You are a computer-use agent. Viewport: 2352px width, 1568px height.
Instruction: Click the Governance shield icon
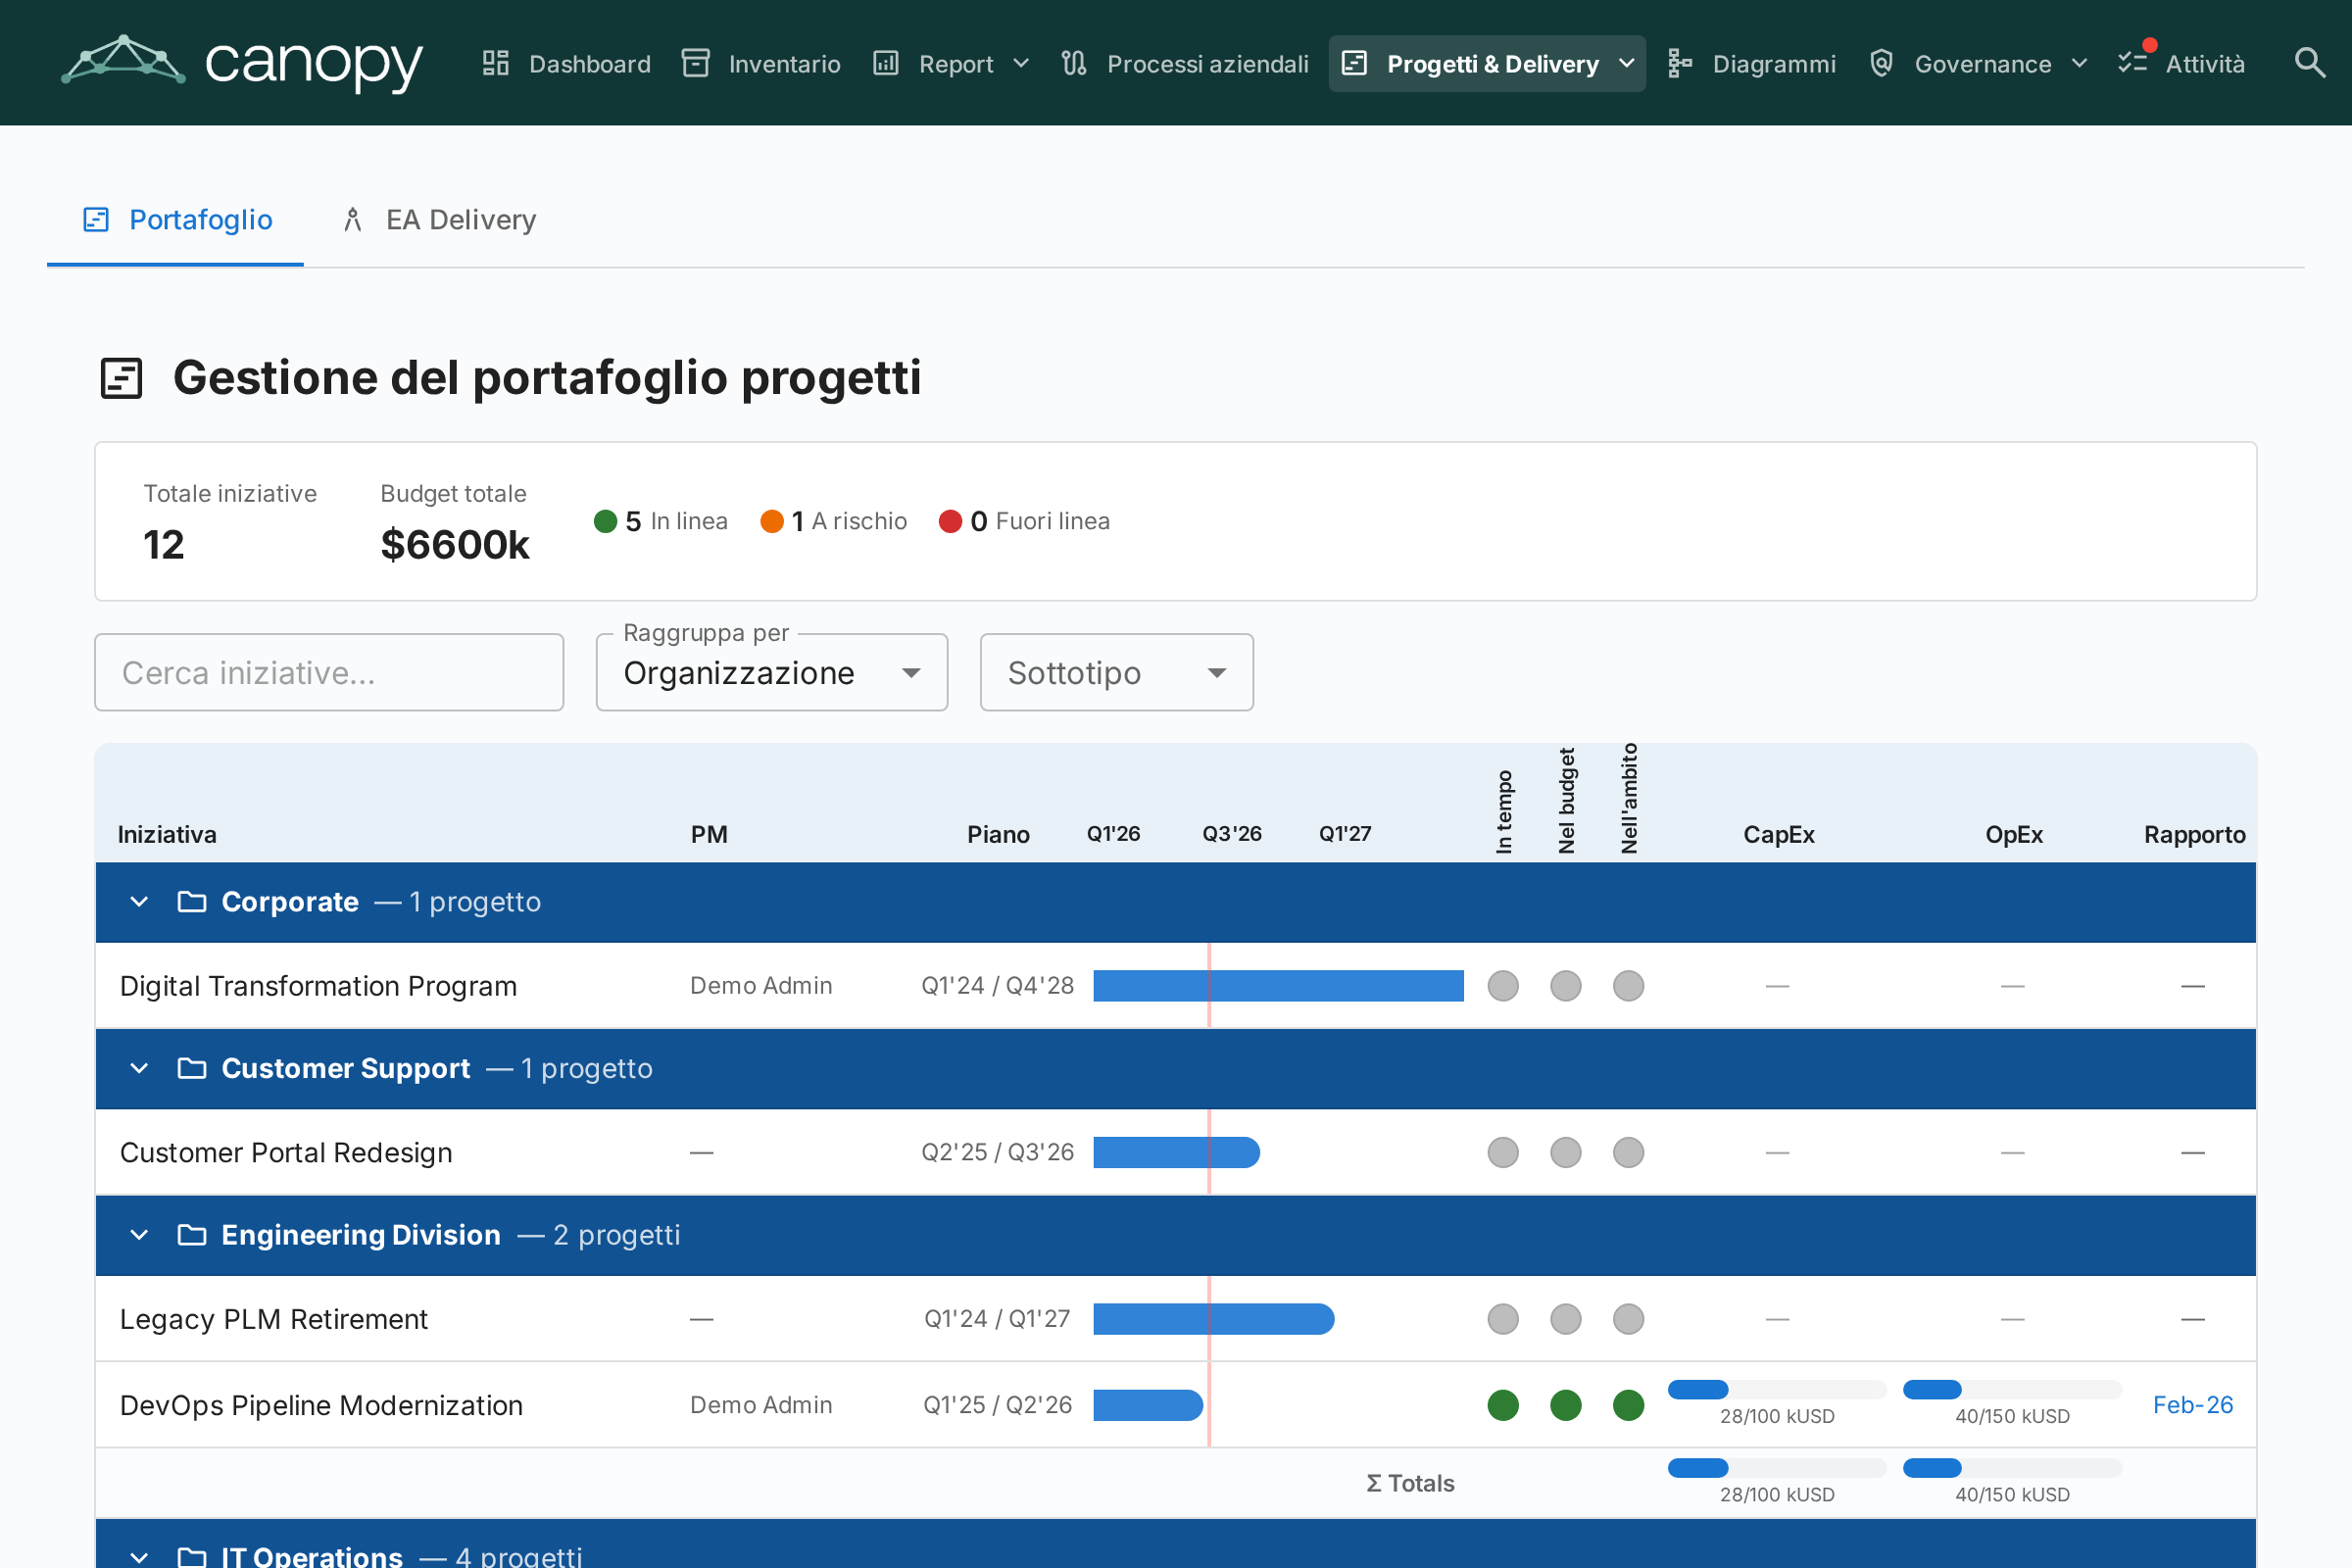tap(1881, 63)
